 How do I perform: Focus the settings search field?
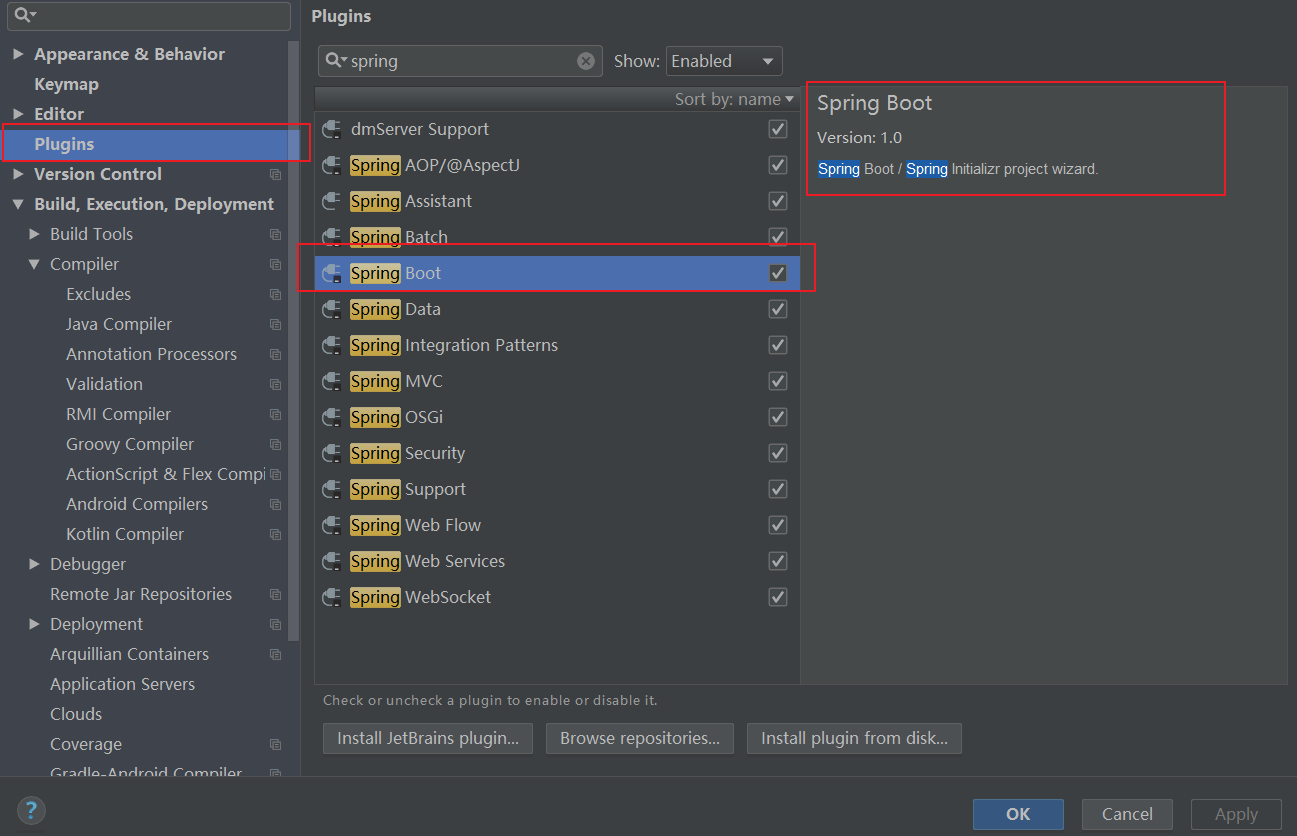[x=149, y=15]
